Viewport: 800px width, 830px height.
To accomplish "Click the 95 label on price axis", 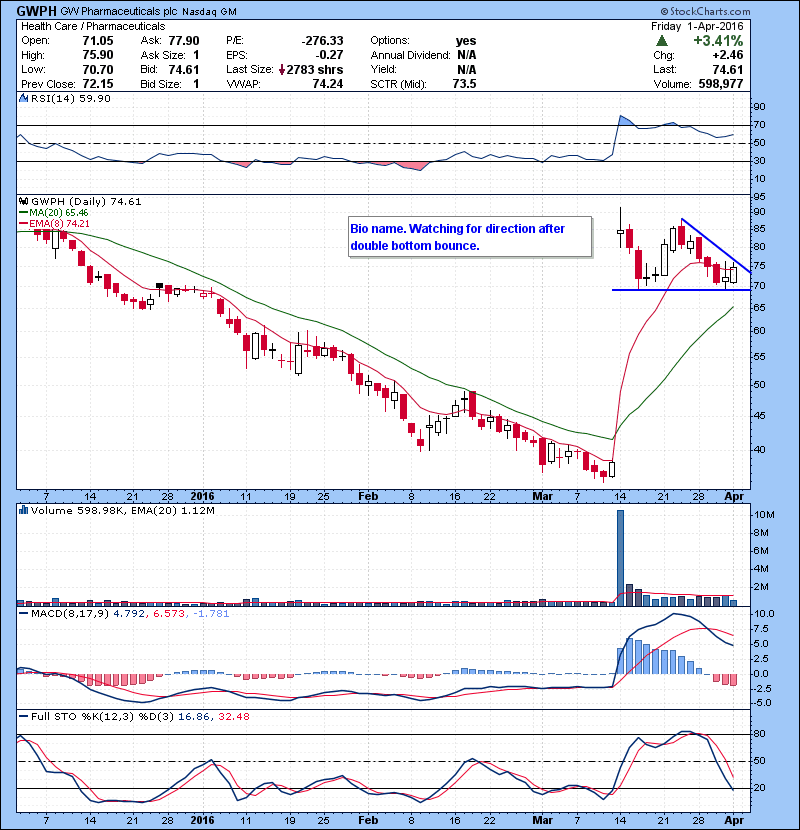I will (759, 197).
